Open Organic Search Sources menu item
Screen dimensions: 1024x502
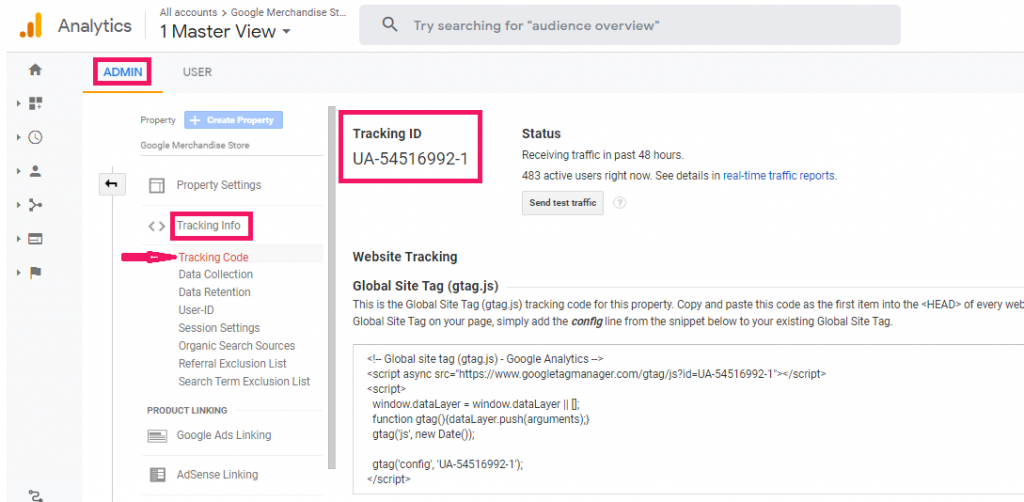pyautogui.click(x=236, y=345)
